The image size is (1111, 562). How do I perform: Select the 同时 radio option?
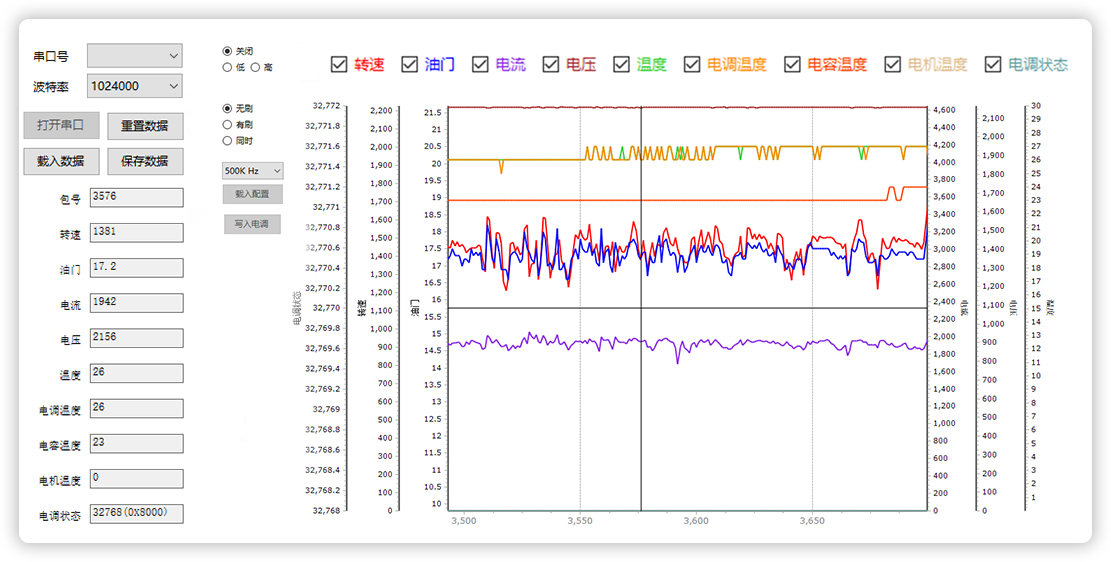click(227, 141)
